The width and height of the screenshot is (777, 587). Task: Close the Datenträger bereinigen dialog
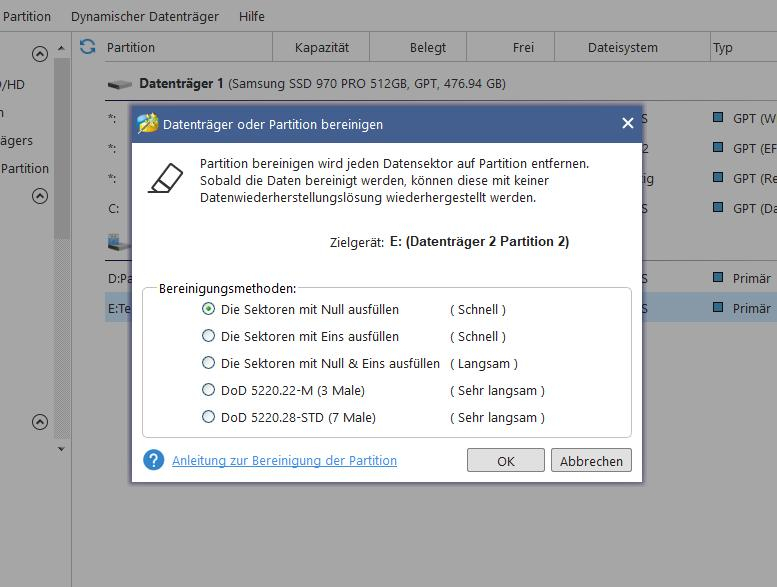[627, 123]
